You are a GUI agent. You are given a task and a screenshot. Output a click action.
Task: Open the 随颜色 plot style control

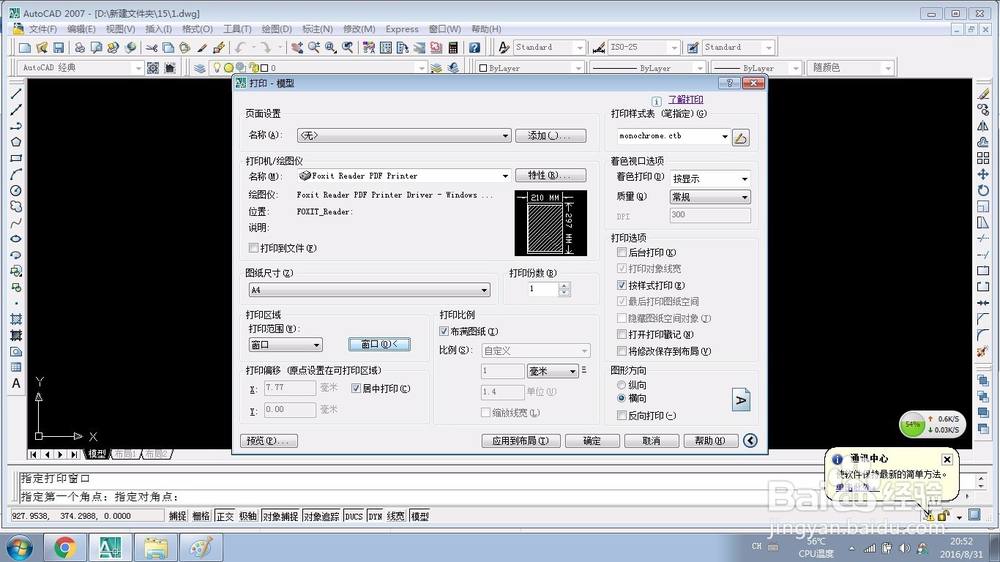pos(851,68)
